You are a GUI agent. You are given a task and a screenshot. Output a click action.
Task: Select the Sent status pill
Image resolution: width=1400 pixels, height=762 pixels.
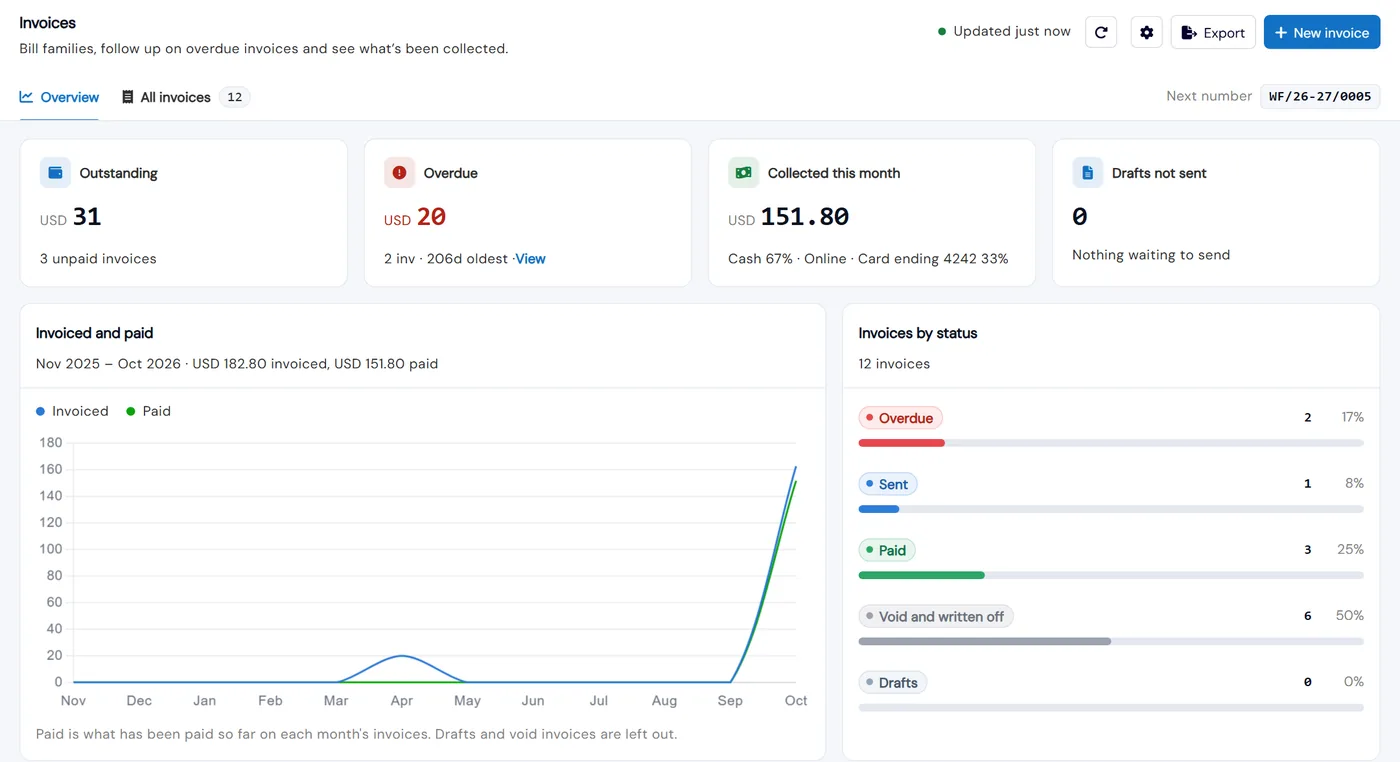tap(888, 484)
